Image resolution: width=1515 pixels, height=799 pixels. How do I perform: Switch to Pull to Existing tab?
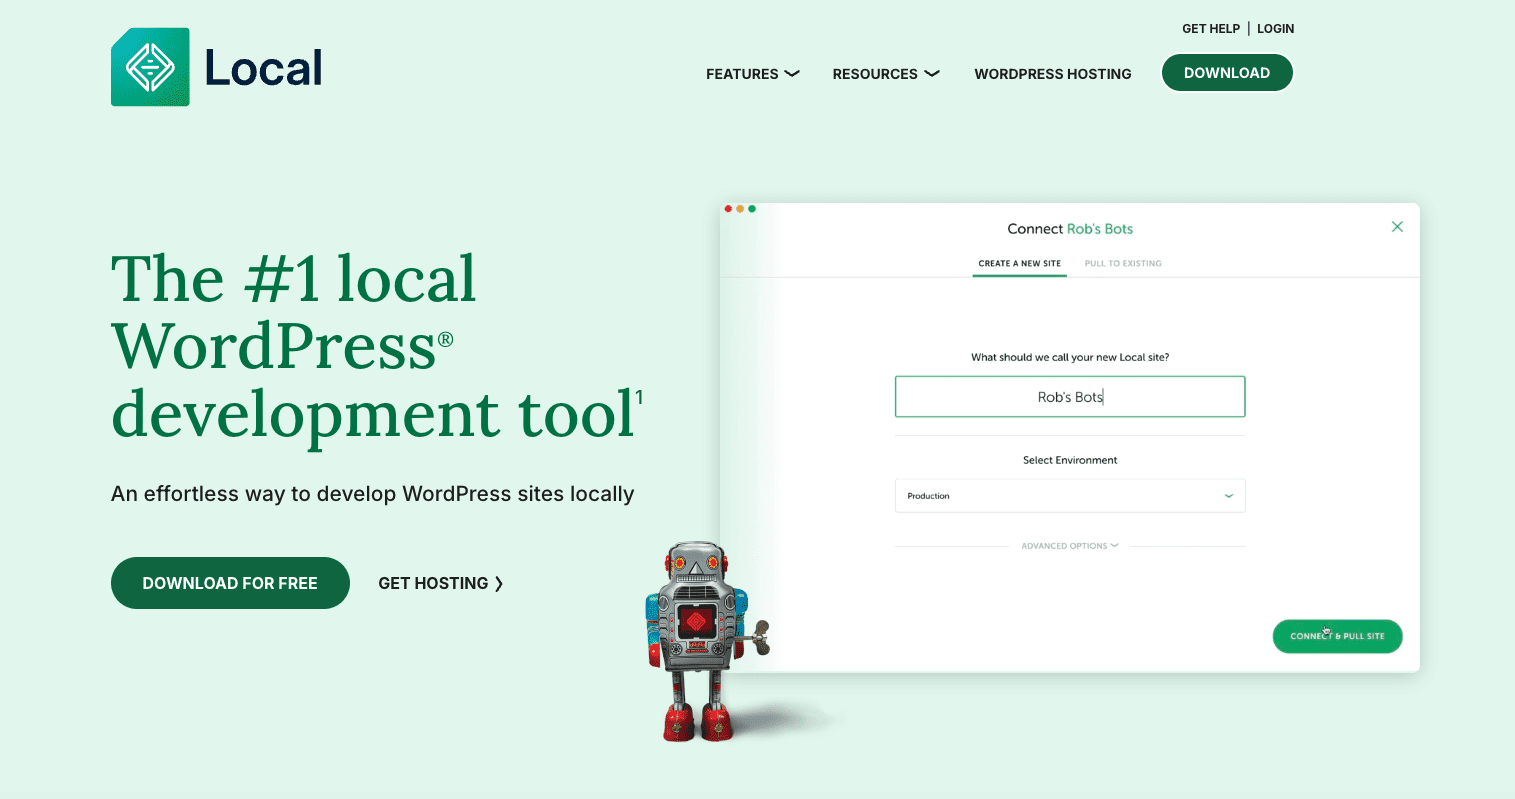[1123, 264]
